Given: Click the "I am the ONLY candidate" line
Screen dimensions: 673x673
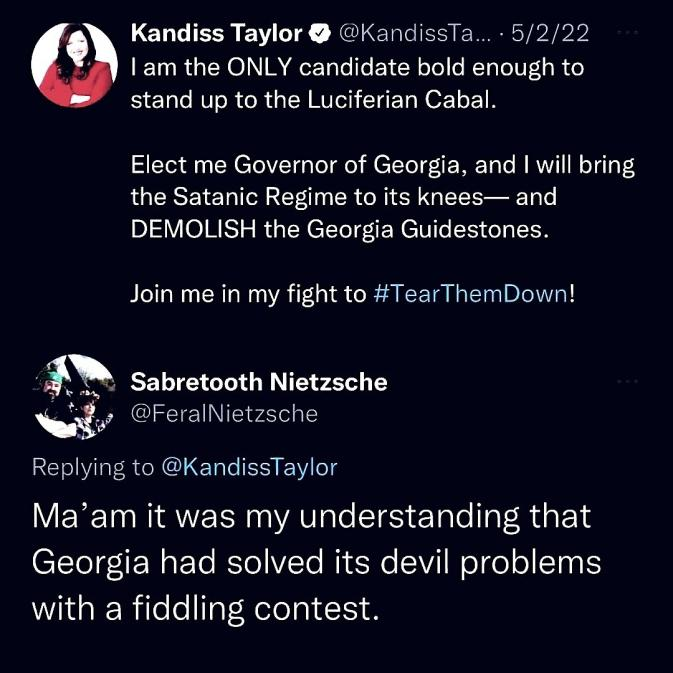Looking at the screenshot, I should pos(357,69).
